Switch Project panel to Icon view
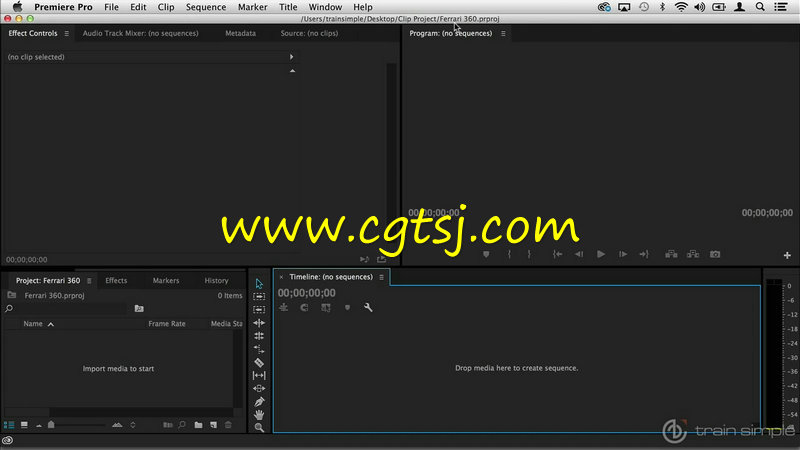The height and width of the screenshot is (450, 800). [x=24, y=425]
